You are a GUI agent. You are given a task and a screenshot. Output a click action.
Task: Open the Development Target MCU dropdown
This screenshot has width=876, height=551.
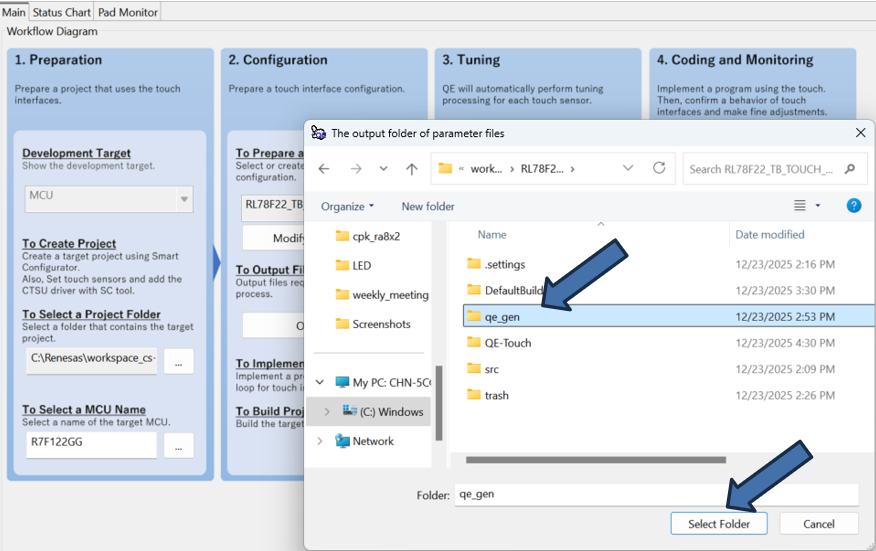click(x=183, y=199)
